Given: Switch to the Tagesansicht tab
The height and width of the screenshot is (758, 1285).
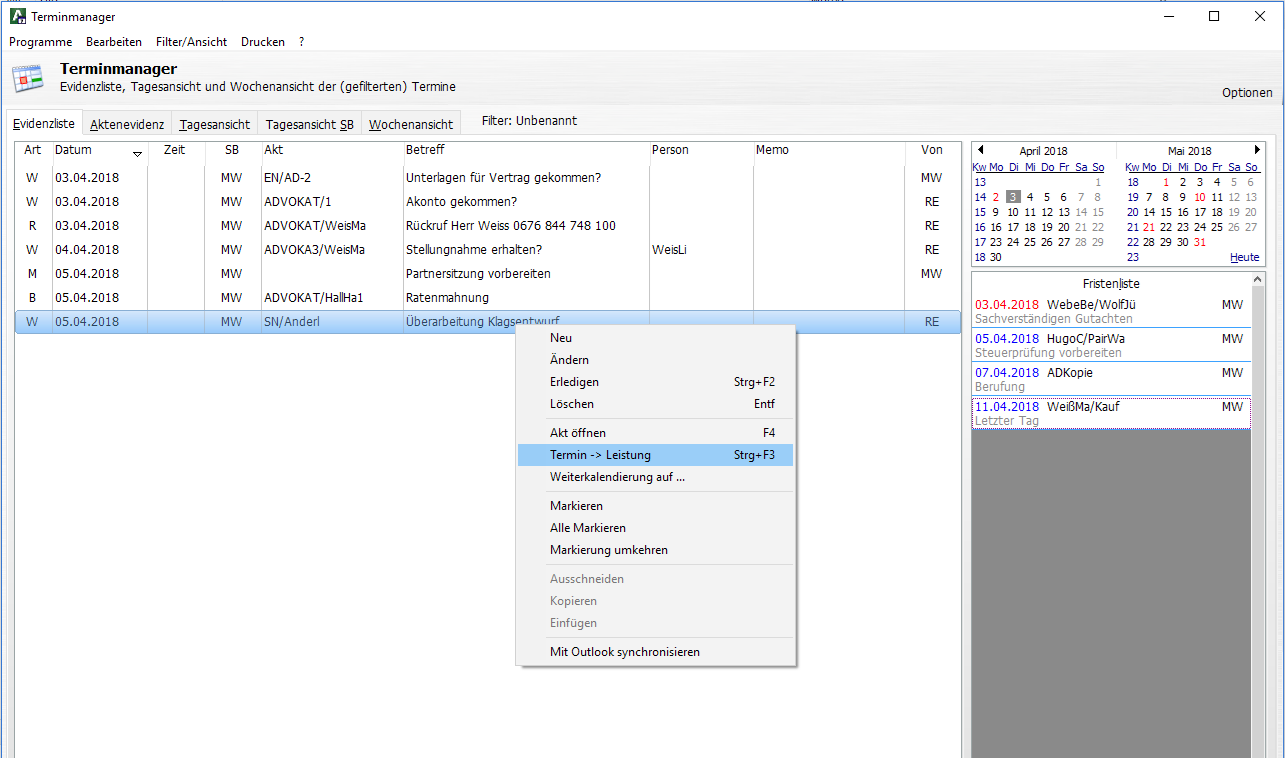Looking at the screenshot, I should click(215, 125).
